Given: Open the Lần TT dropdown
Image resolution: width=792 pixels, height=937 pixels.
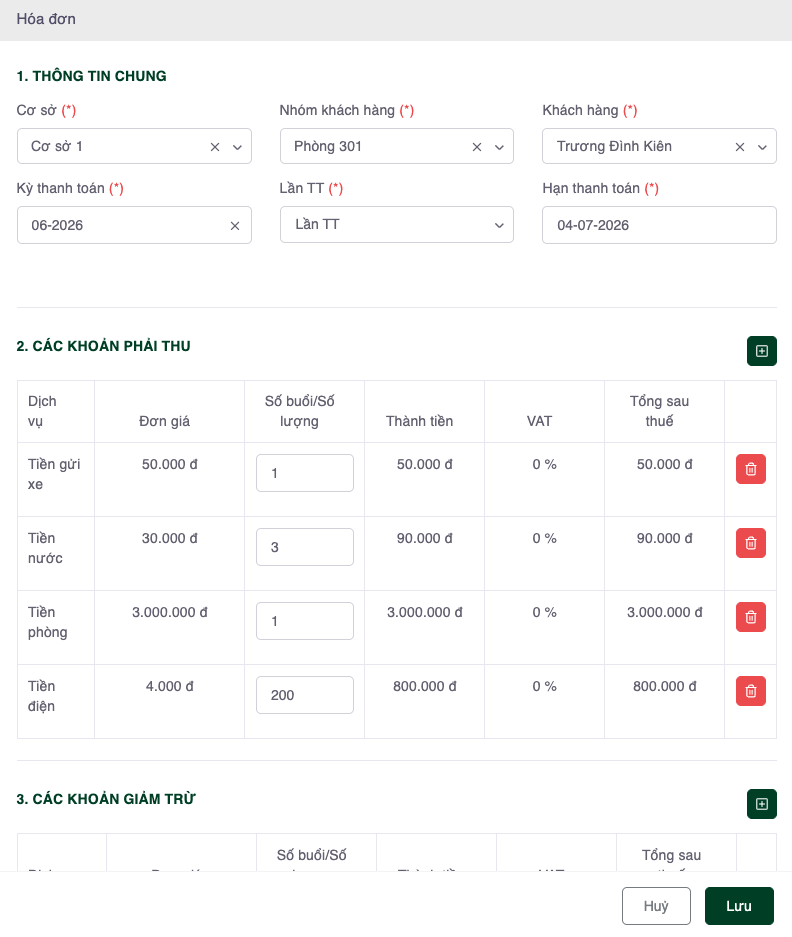Looking at the screenshot, I should click(x=397, y=225).
